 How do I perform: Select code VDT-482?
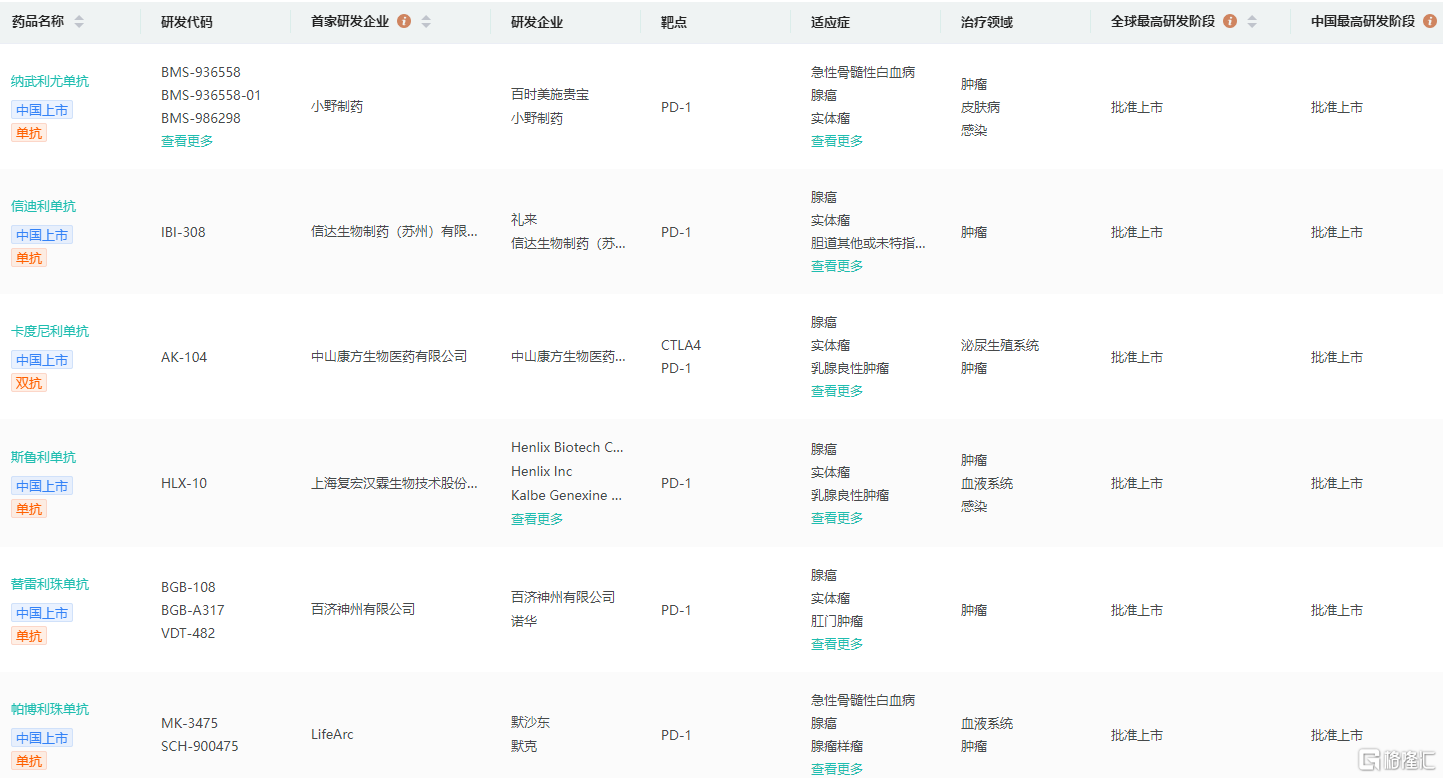pos(188,633)
